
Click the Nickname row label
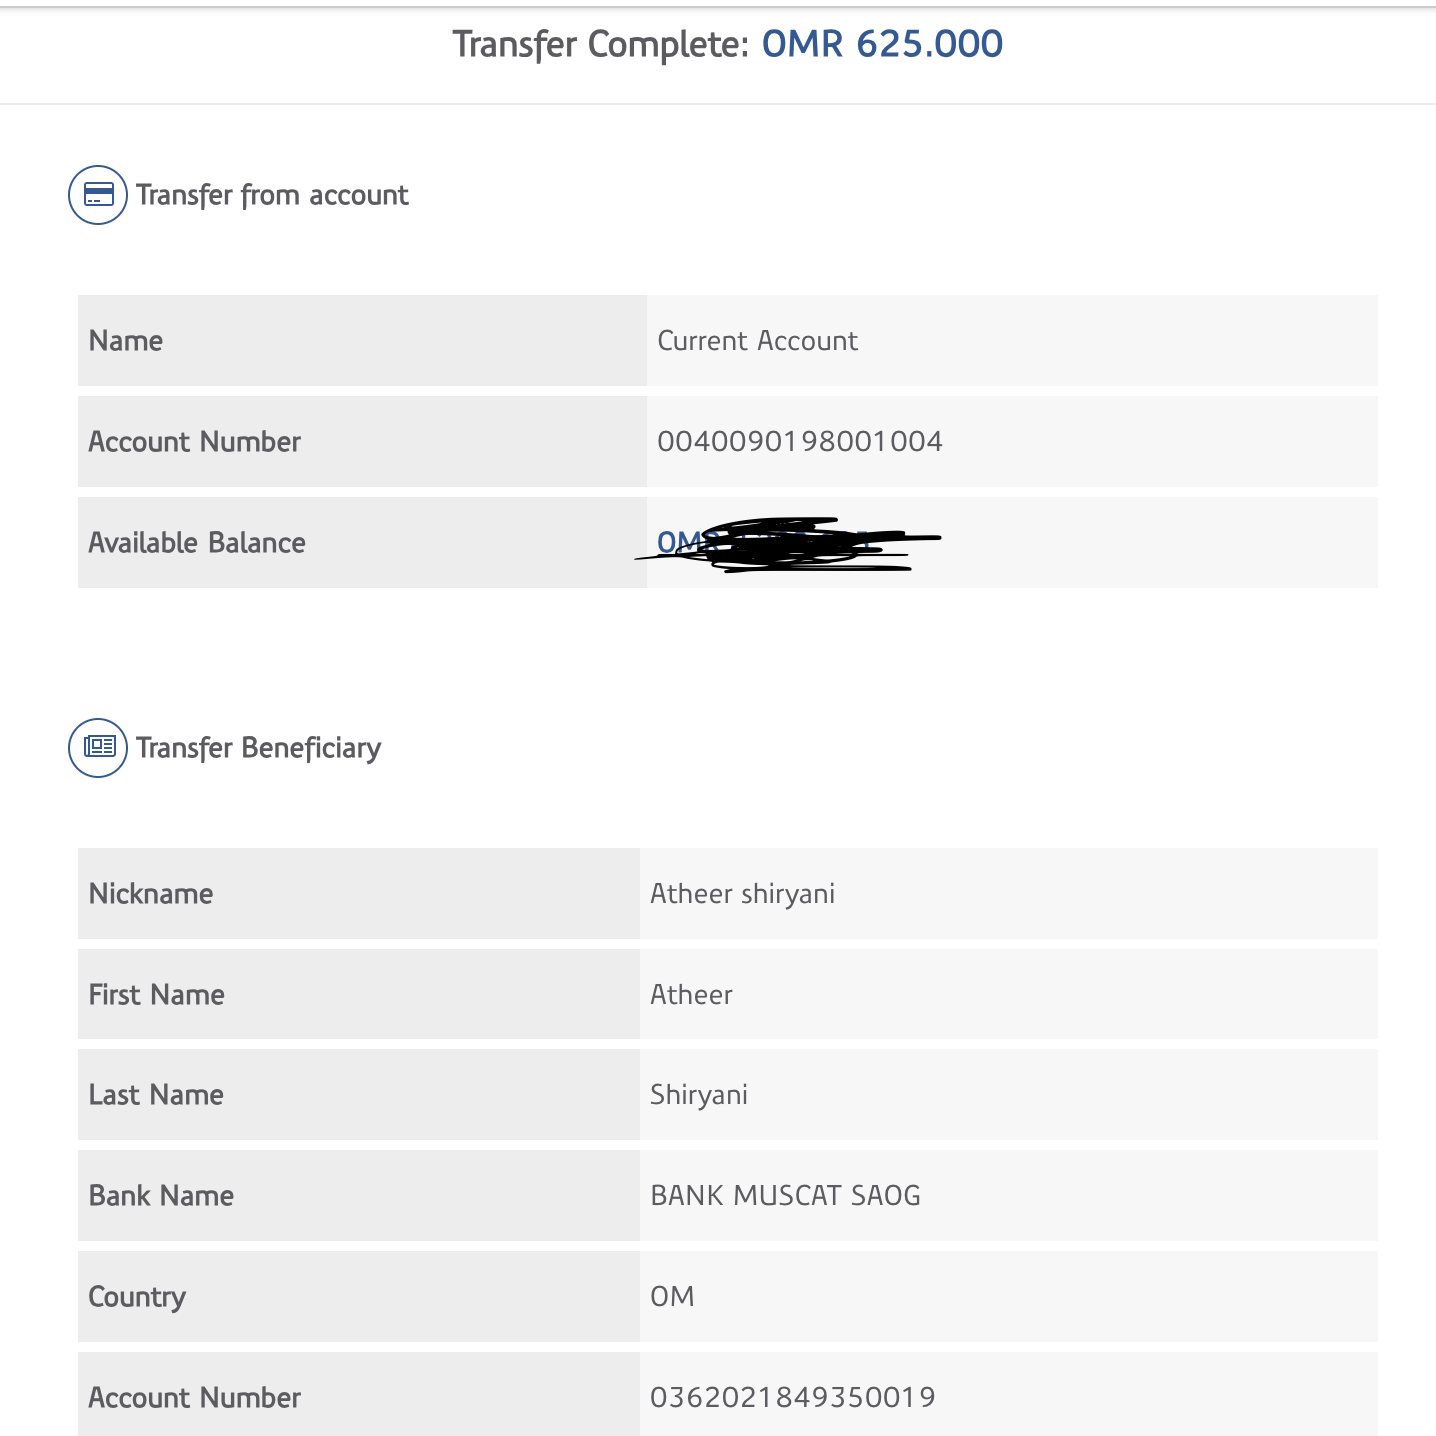pyautogui.click(x=151, y=894)
